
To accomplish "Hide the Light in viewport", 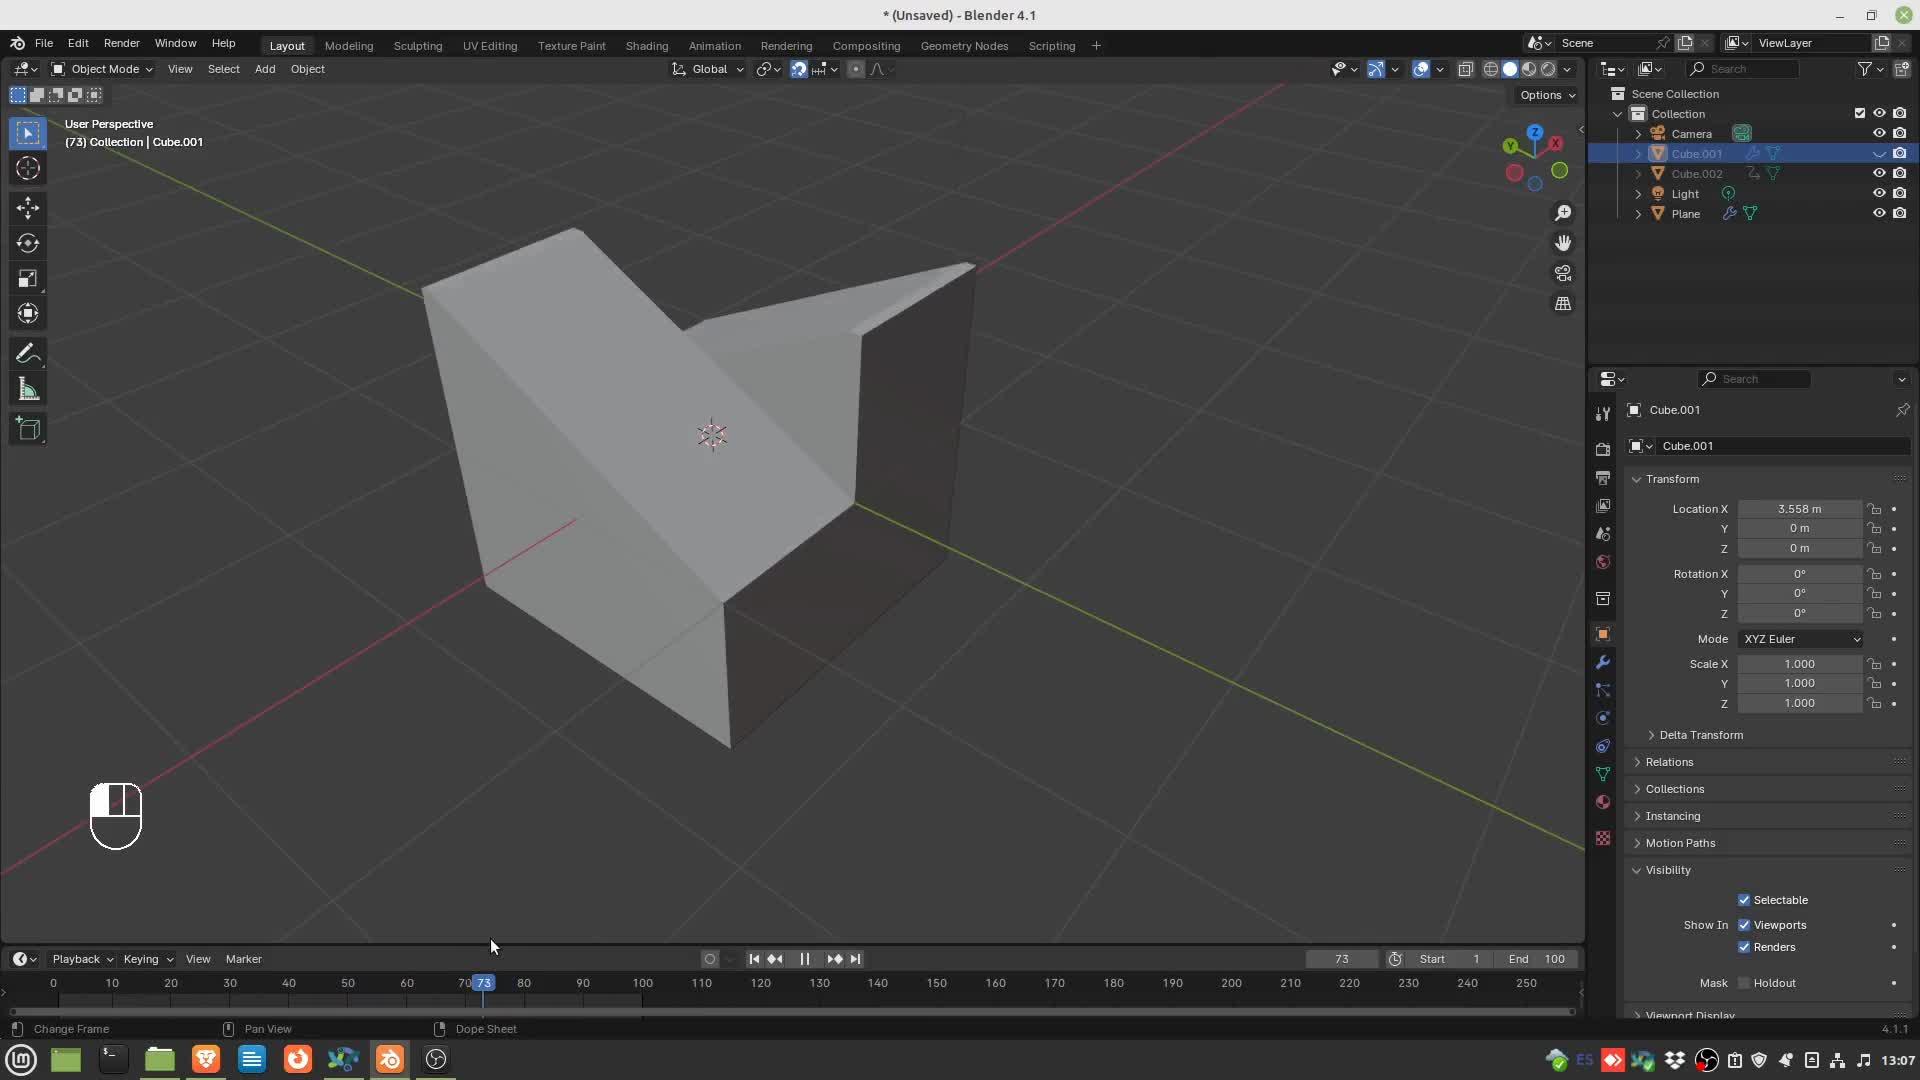I will pyautogui.click(x=1879, y=193).
